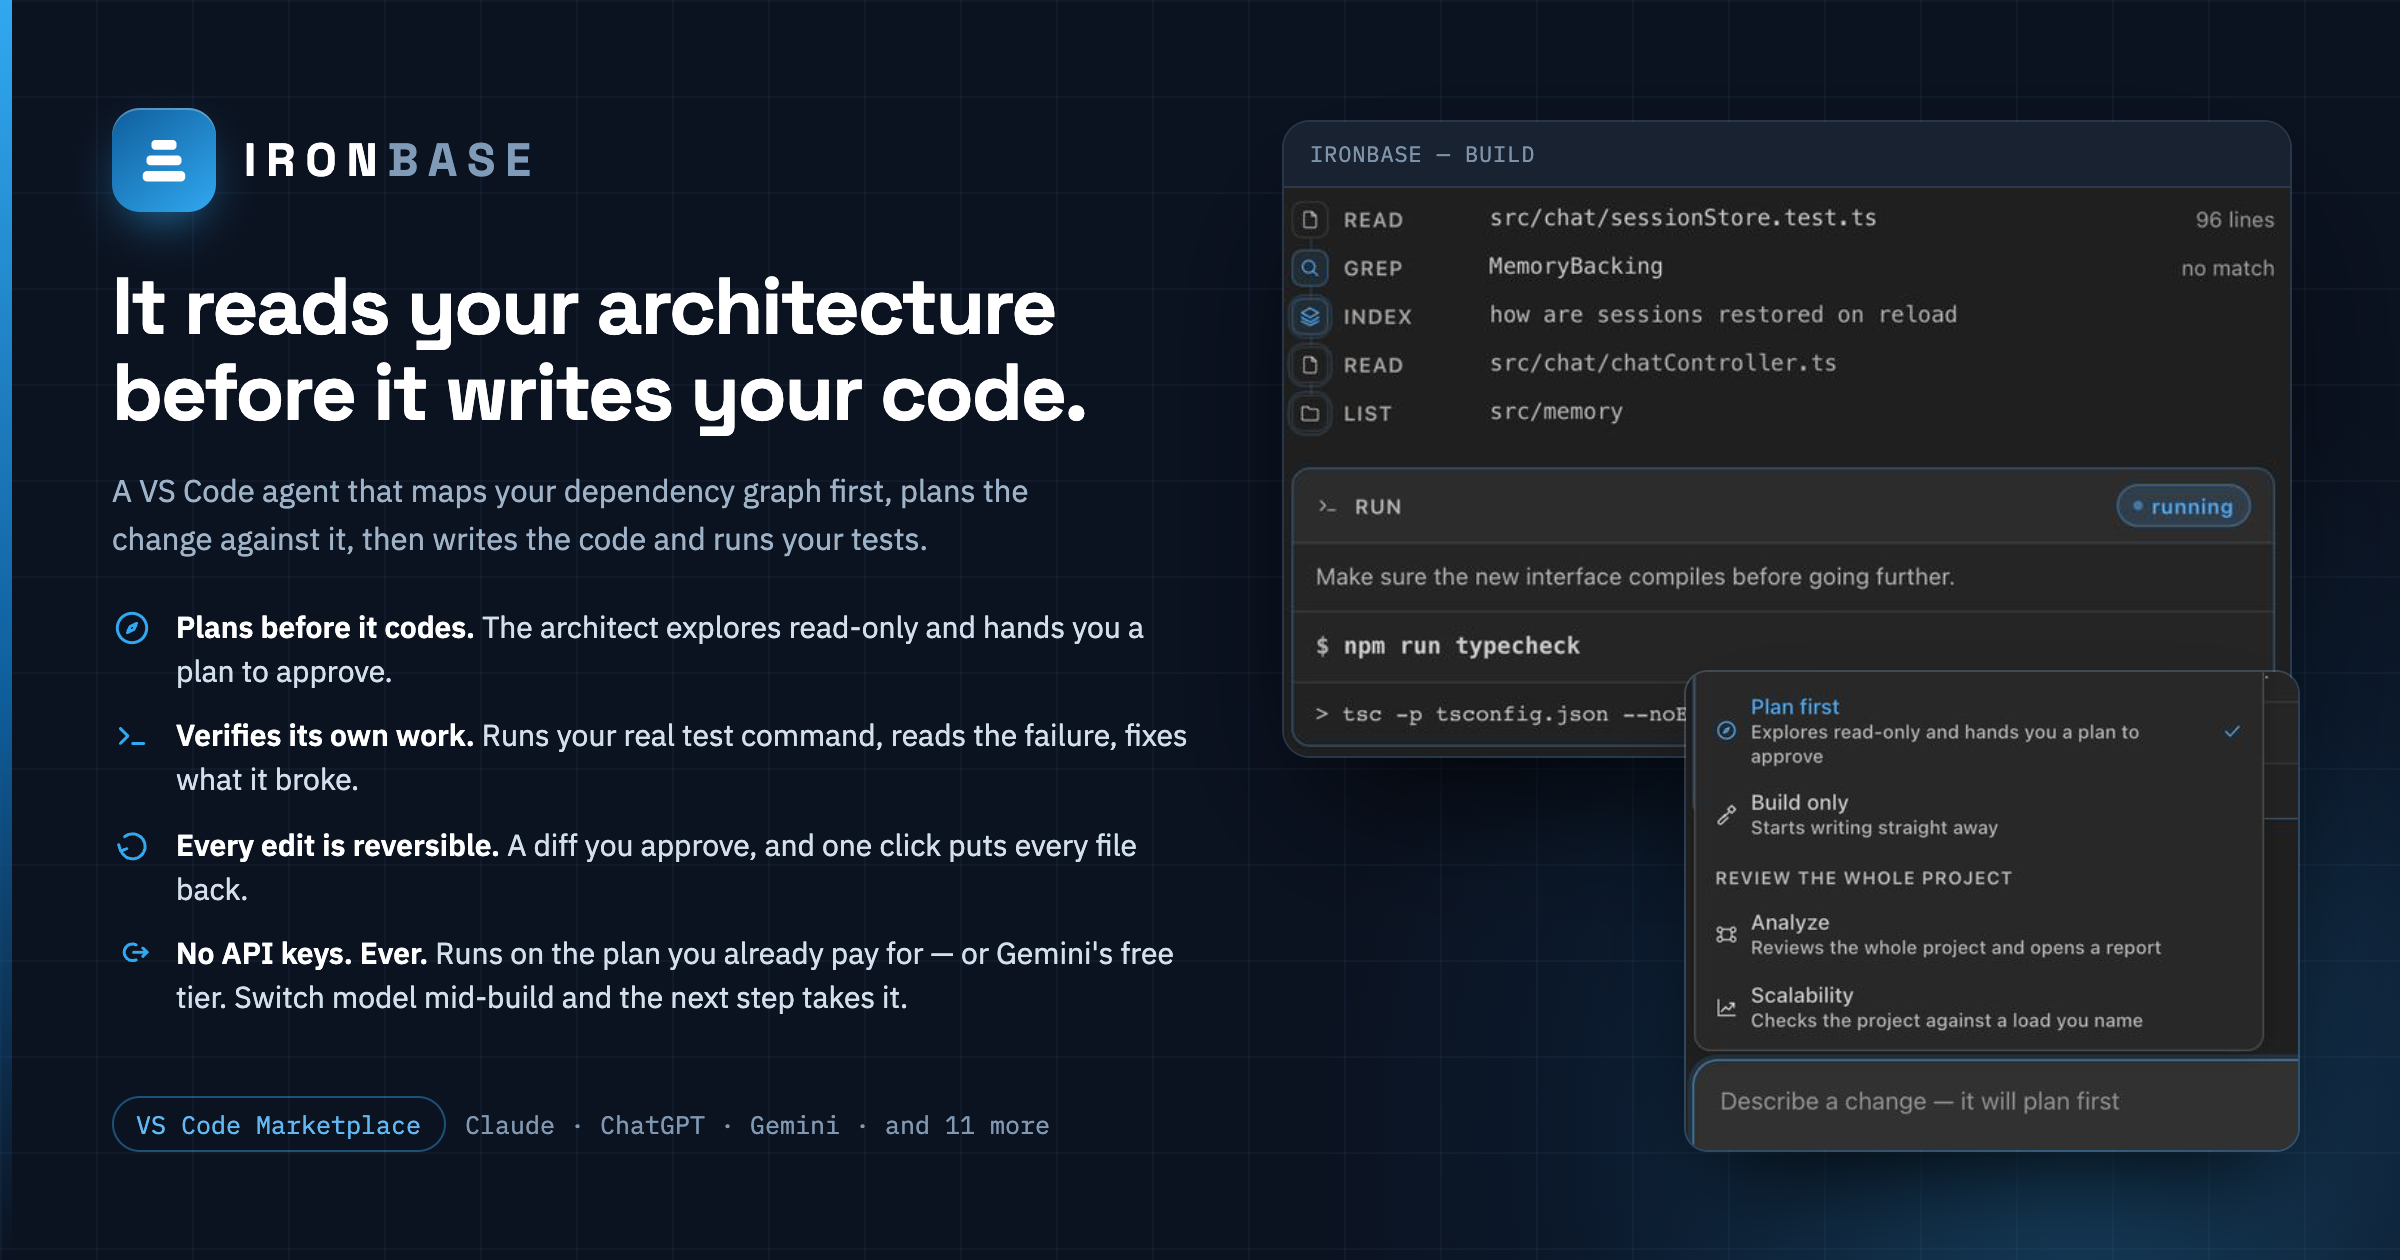Viewport: 2400px width, 1260px height.
Task: Click the GREP action label
Action: coord(1372,268)
